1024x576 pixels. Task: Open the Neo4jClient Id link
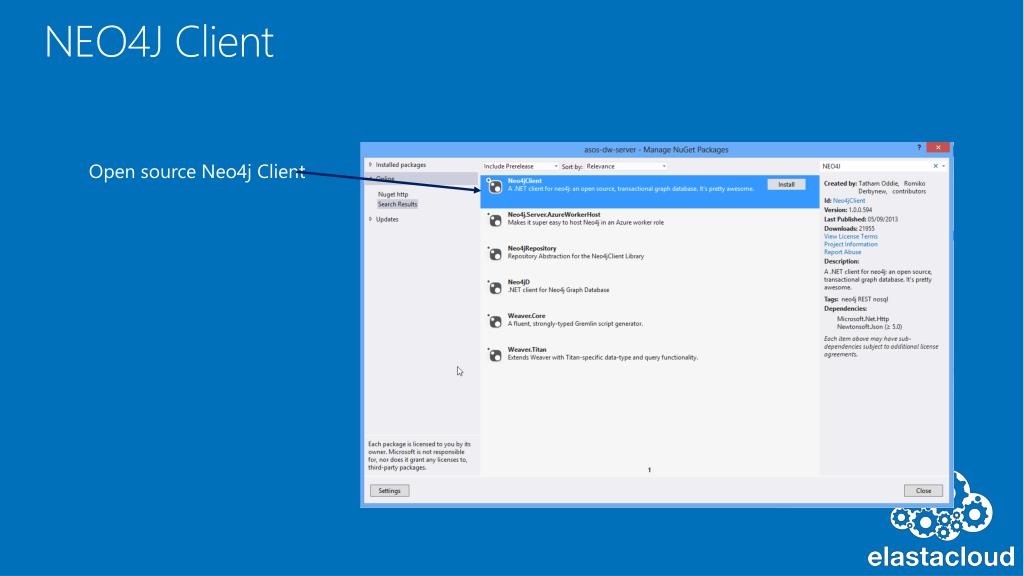[x=849, y=201]
